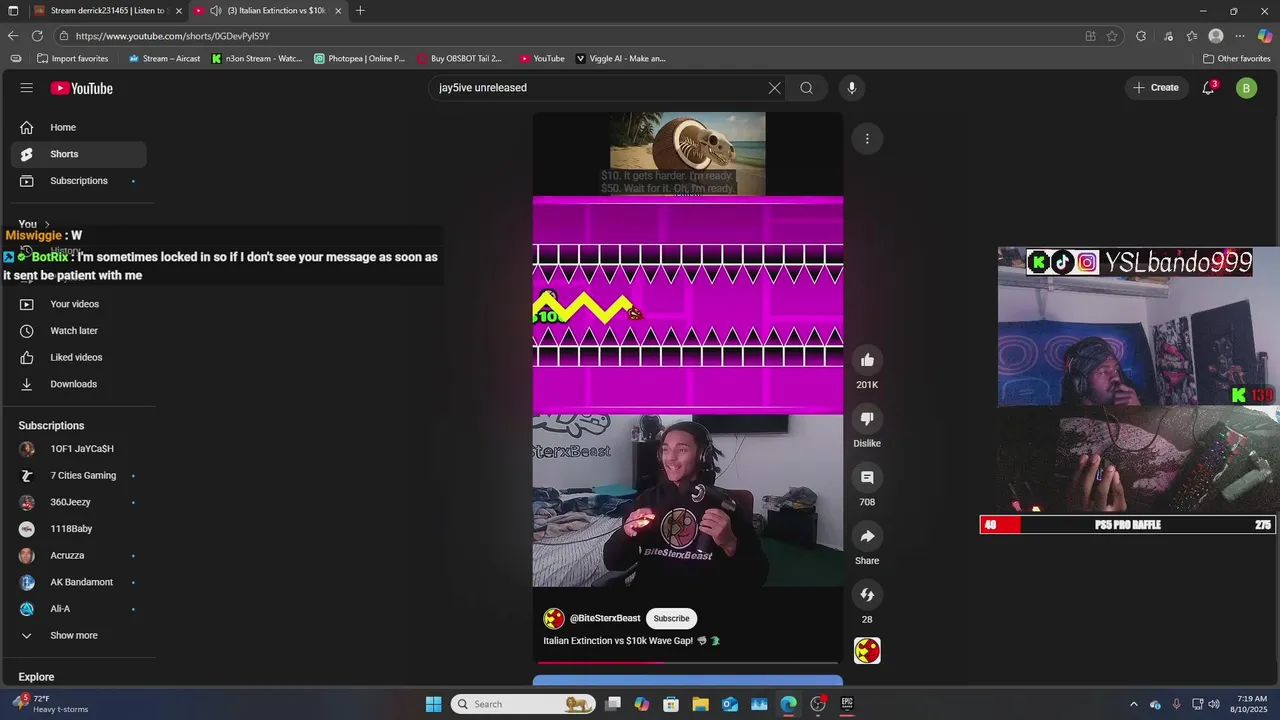Image resolution: width=1280 pixels, height=720 pixels.
Task: Click the Remix icon above 28
Action: coord(867,595)
